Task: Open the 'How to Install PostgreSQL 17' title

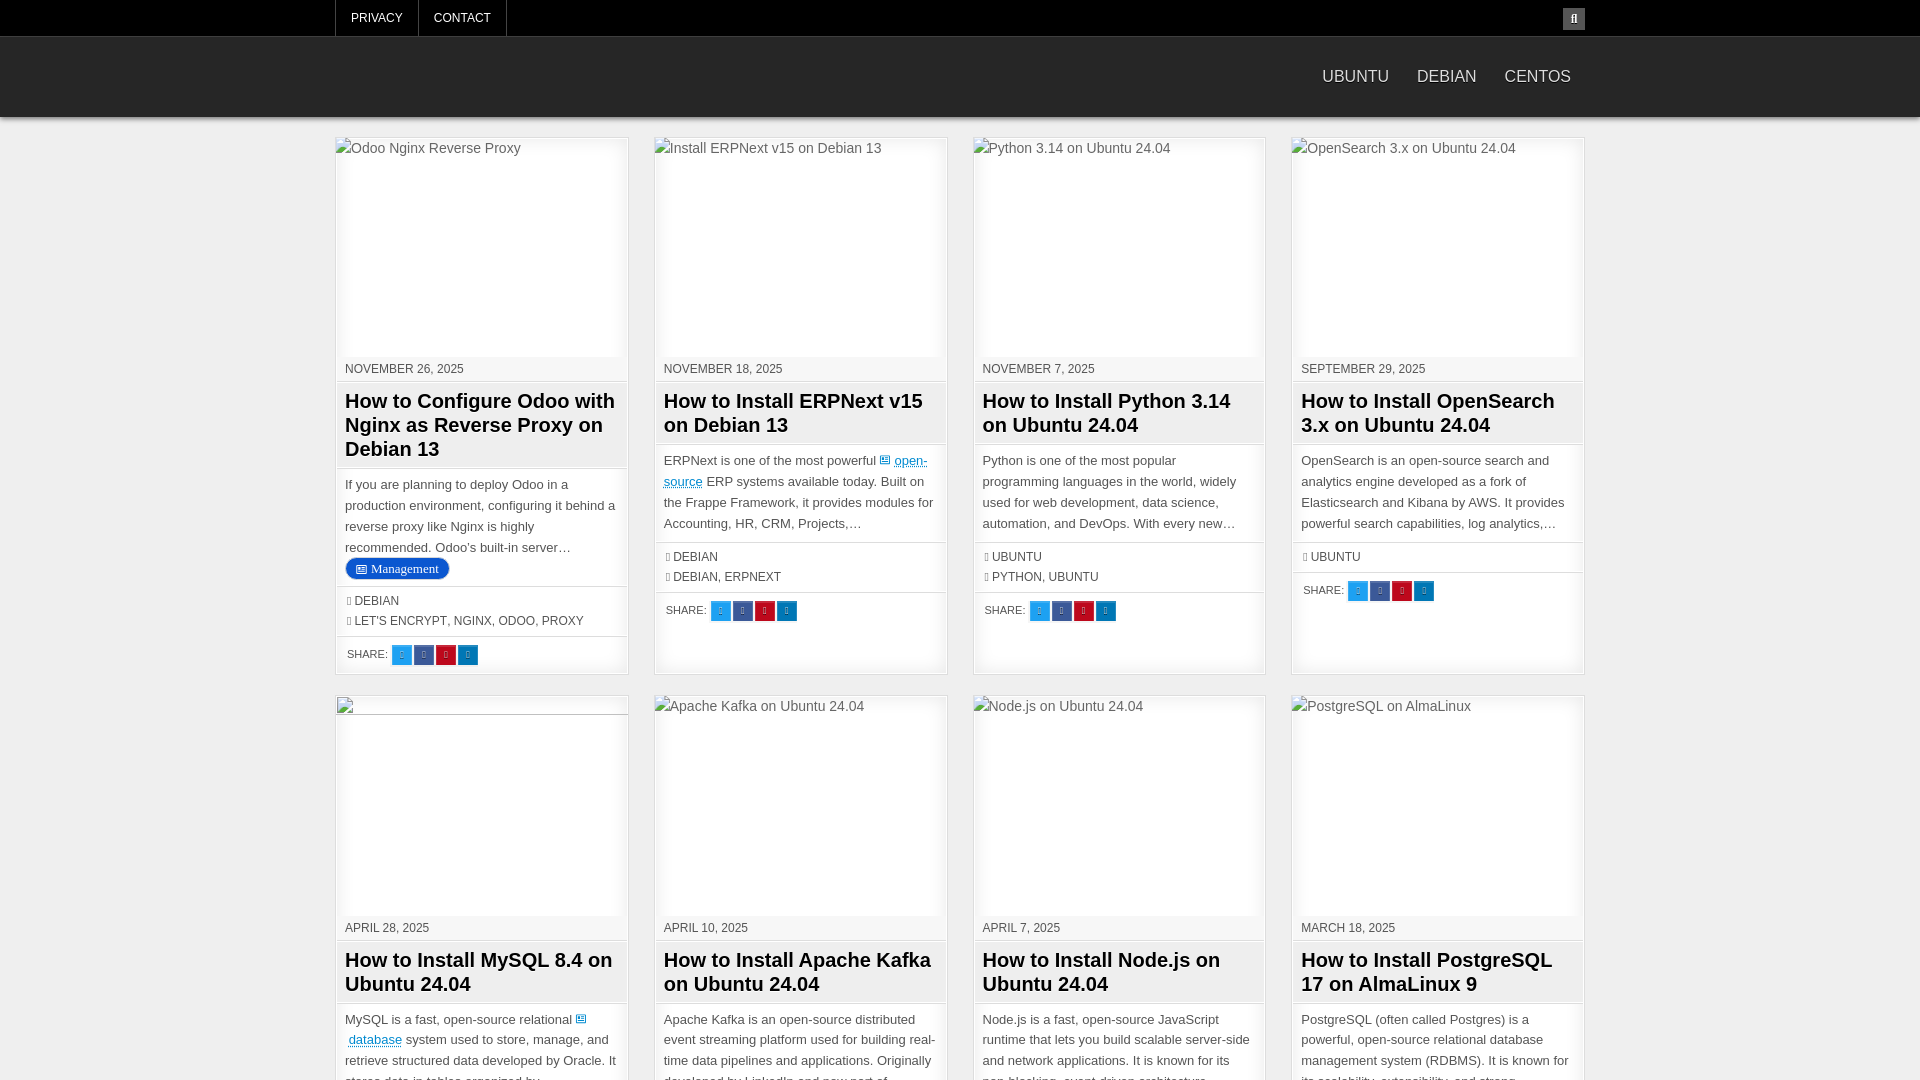Action: click(x=1426, y=972)
